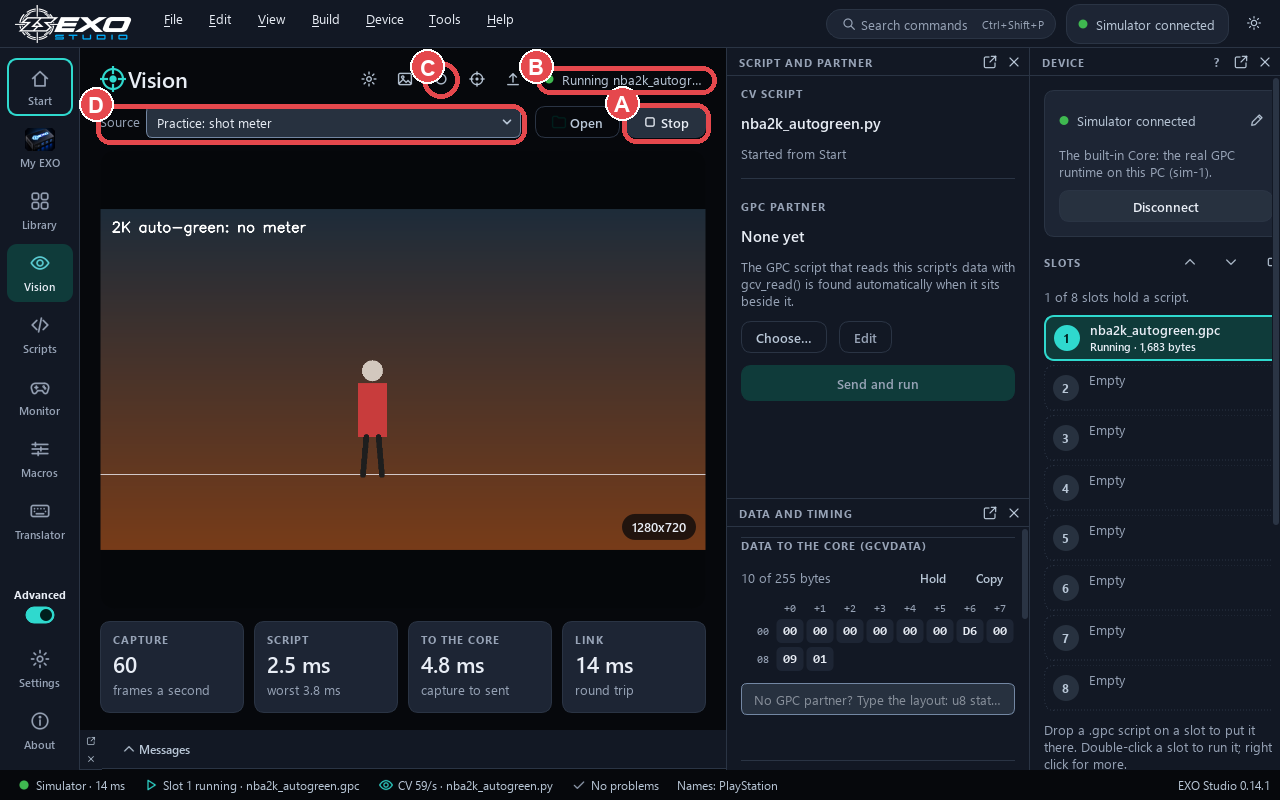1280x800 pixels.
Task: Open the Source dropdown "Practice: shot meter"
Action: (334, 123)
